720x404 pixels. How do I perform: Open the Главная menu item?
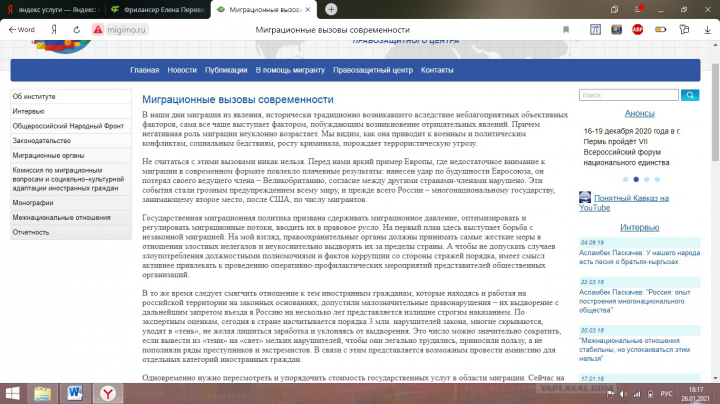[x=145, y=70]
